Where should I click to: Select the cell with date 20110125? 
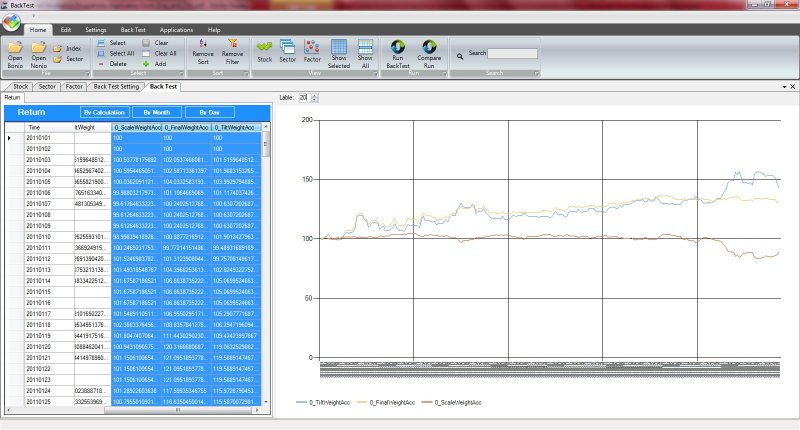[x=49, y=401]
